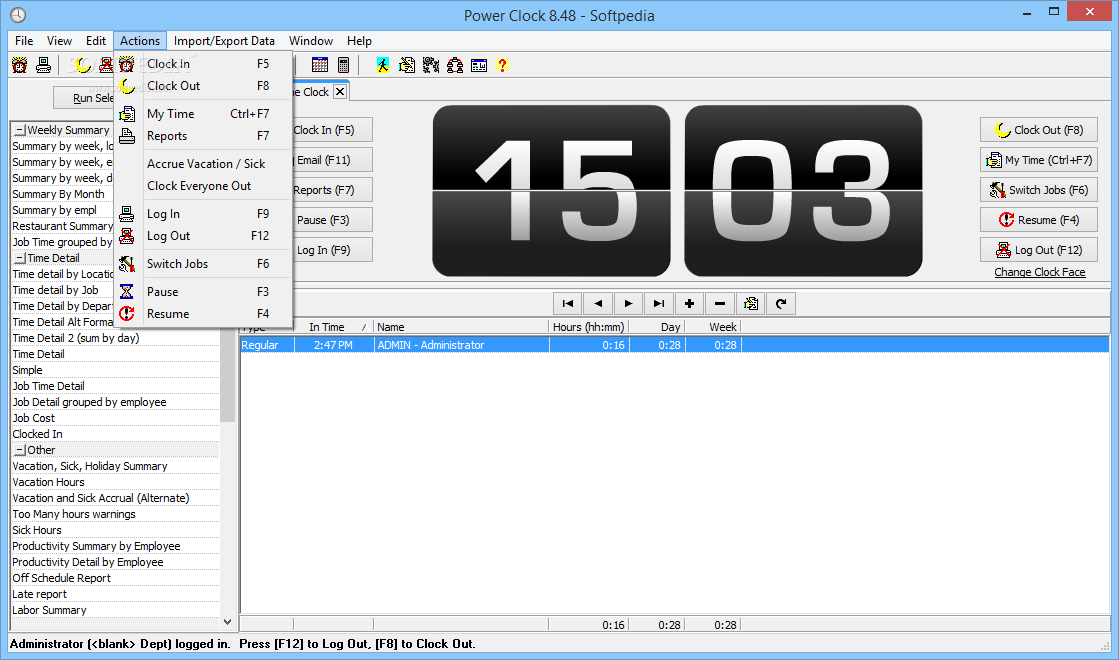Click the window chart toolbar icon
Screen dimensions: 1119x660
tap(479, 66)
